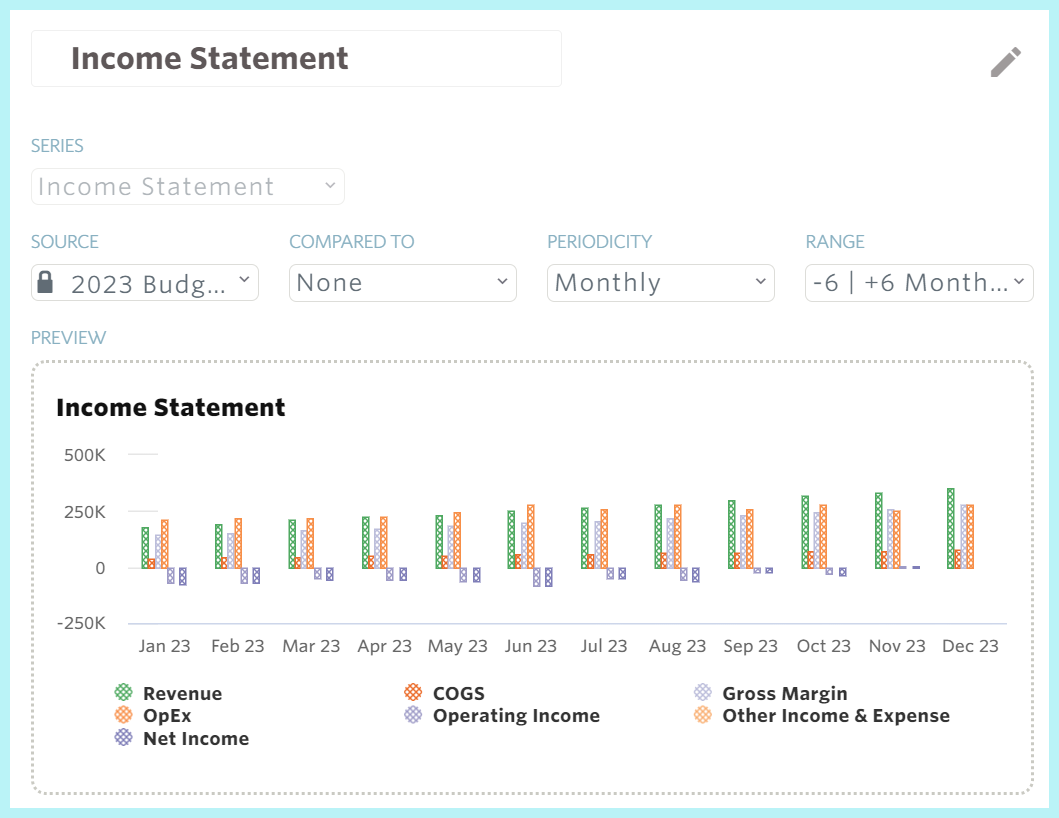Click the COGS legend marker icon
The width and height of the screenshot is (1059, 818).
[x=411, y=692]
